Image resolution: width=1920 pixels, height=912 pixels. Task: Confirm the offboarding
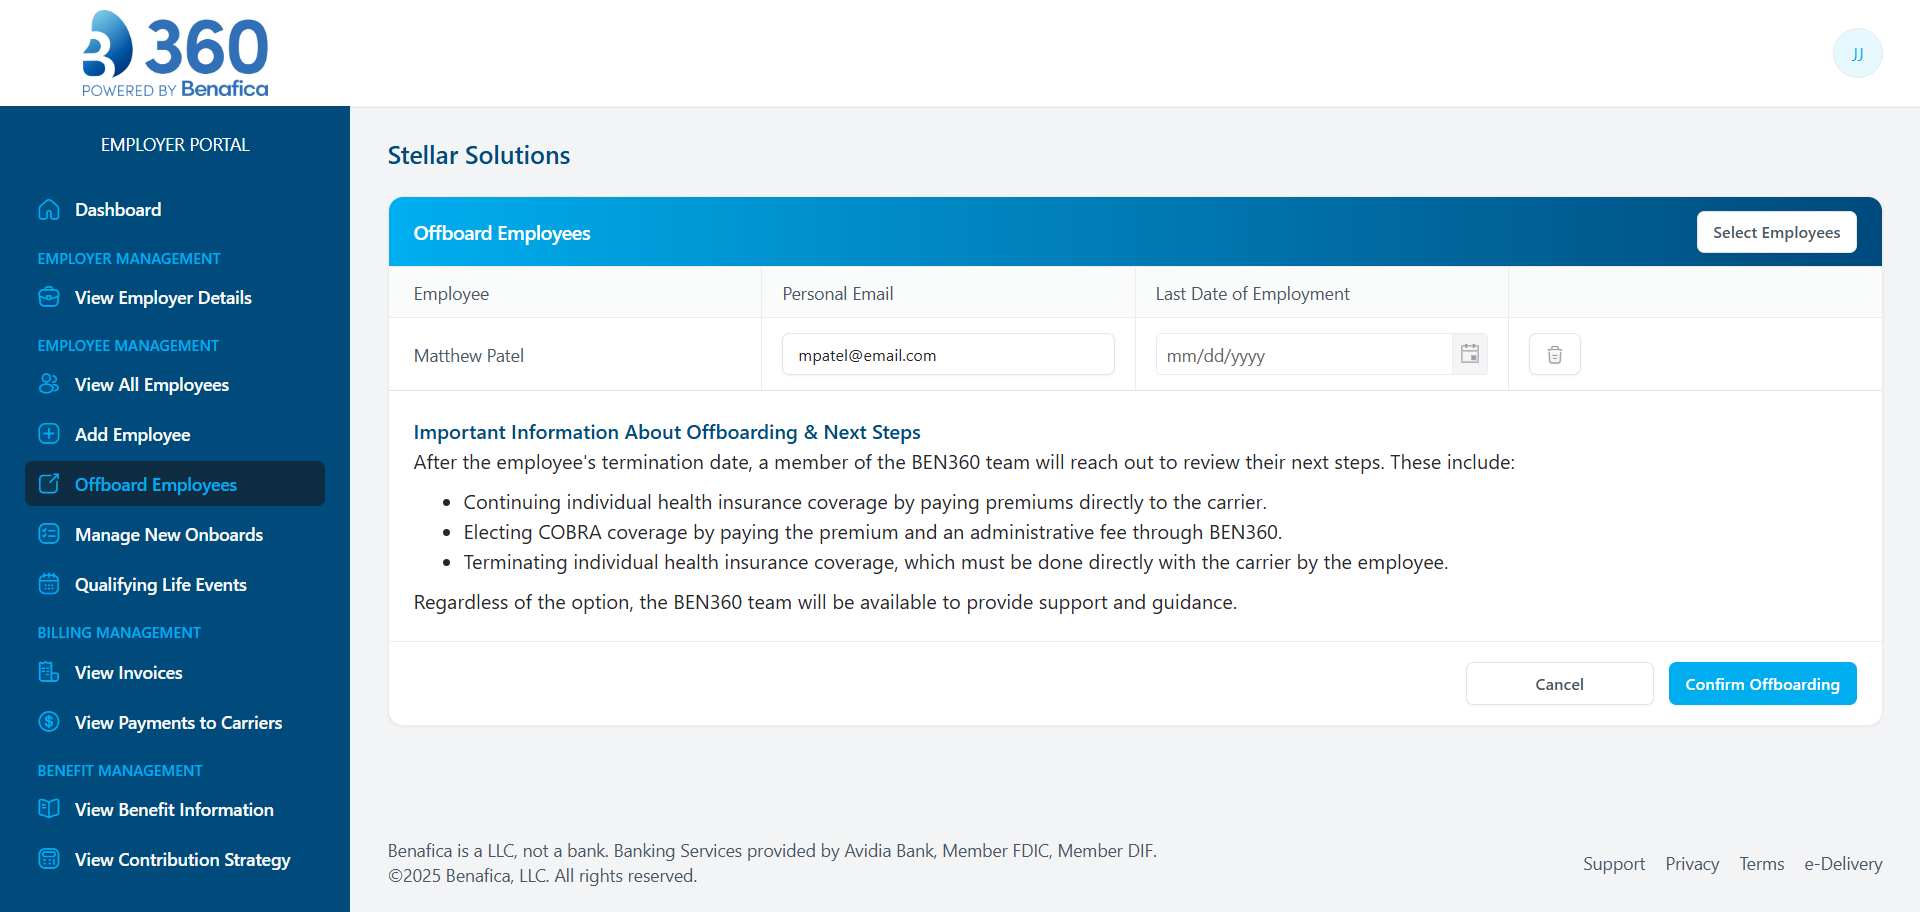[1762, 683]
